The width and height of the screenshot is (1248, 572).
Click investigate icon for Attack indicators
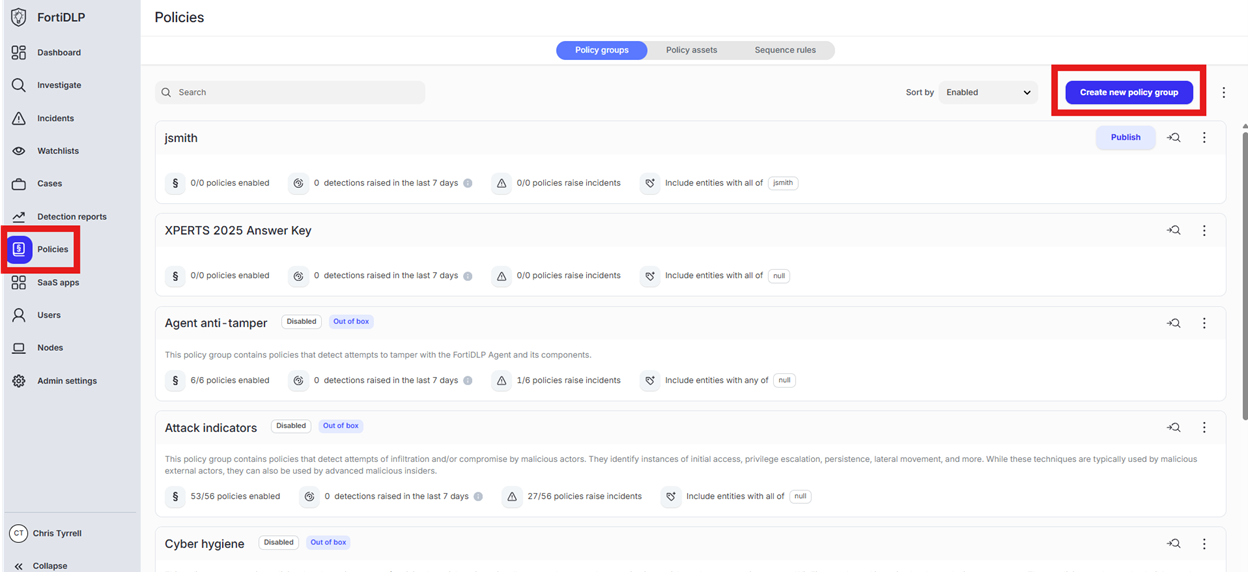pyautogui.click(x=1174, y=427)
